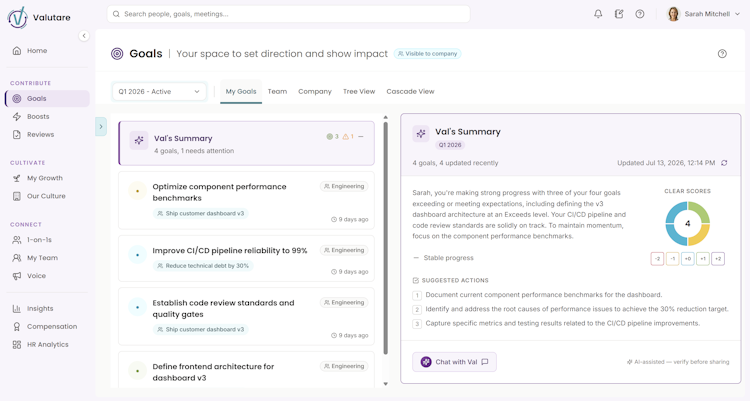Screen dimensions: 750x401
Task: Open the Optimize component performance benchmarks goal
Action: (246, 200)
